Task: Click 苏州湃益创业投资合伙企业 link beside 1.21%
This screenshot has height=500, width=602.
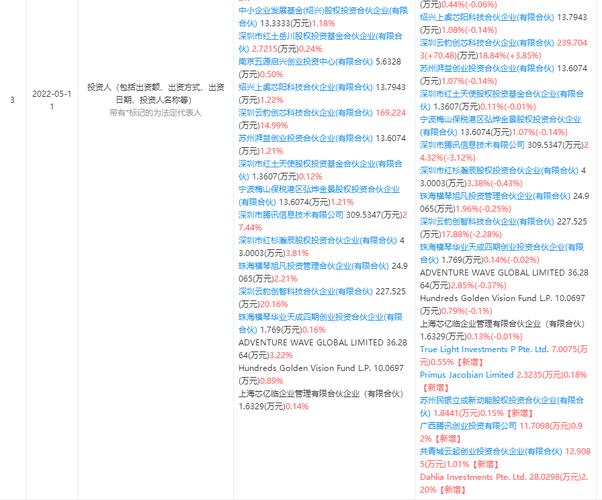Action: click(x=305, y=138)
